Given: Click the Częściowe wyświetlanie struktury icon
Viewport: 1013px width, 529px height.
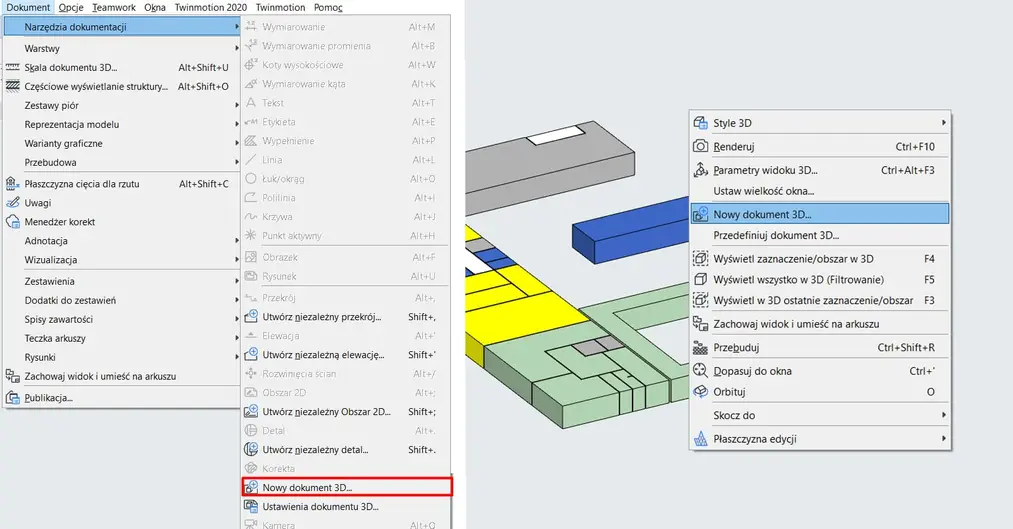Looking at the screenshot, I should (12, 86).
